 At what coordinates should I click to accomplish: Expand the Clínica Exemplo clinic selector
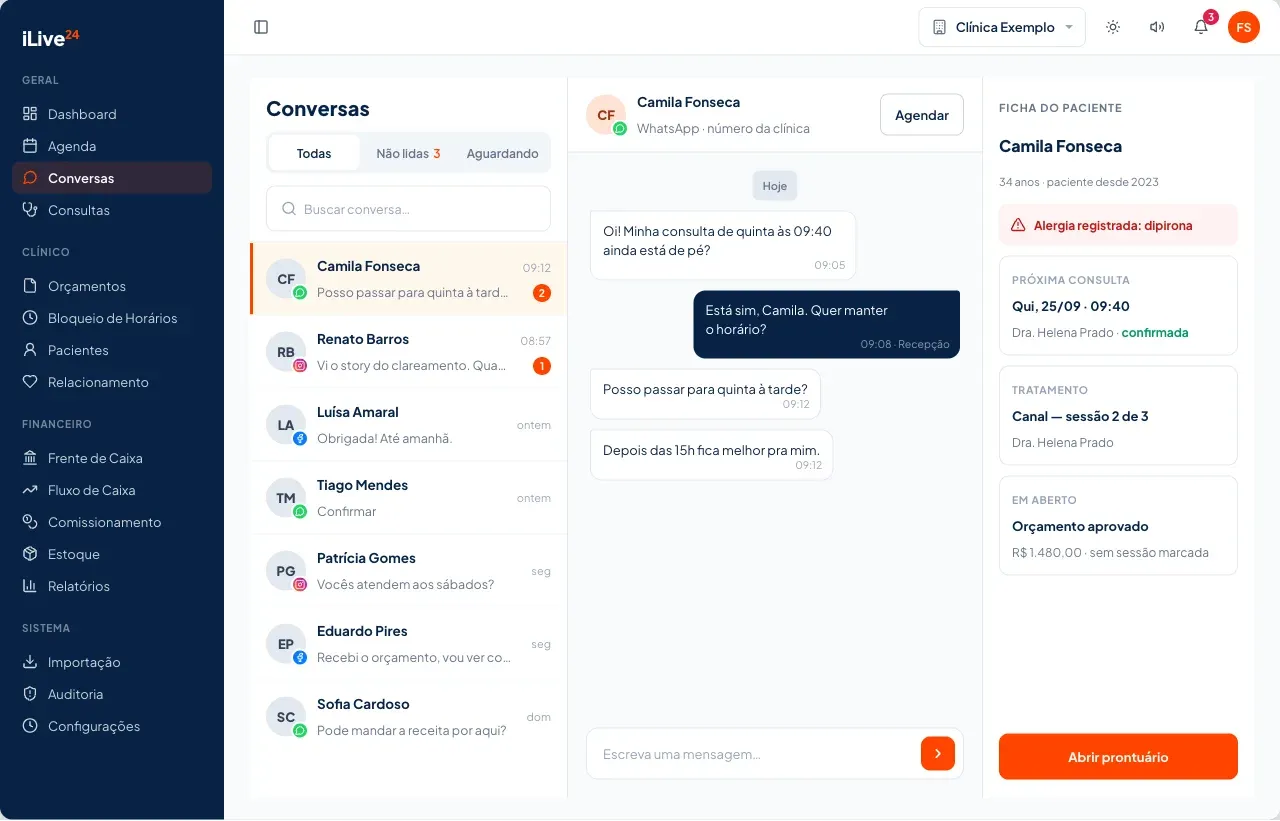click(1002, 27)
